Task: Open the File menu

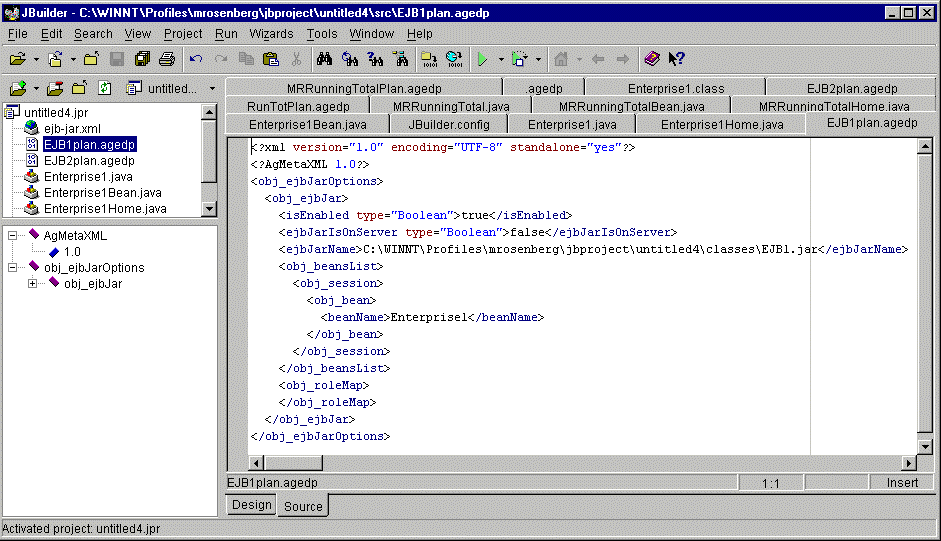Action: 17,34
